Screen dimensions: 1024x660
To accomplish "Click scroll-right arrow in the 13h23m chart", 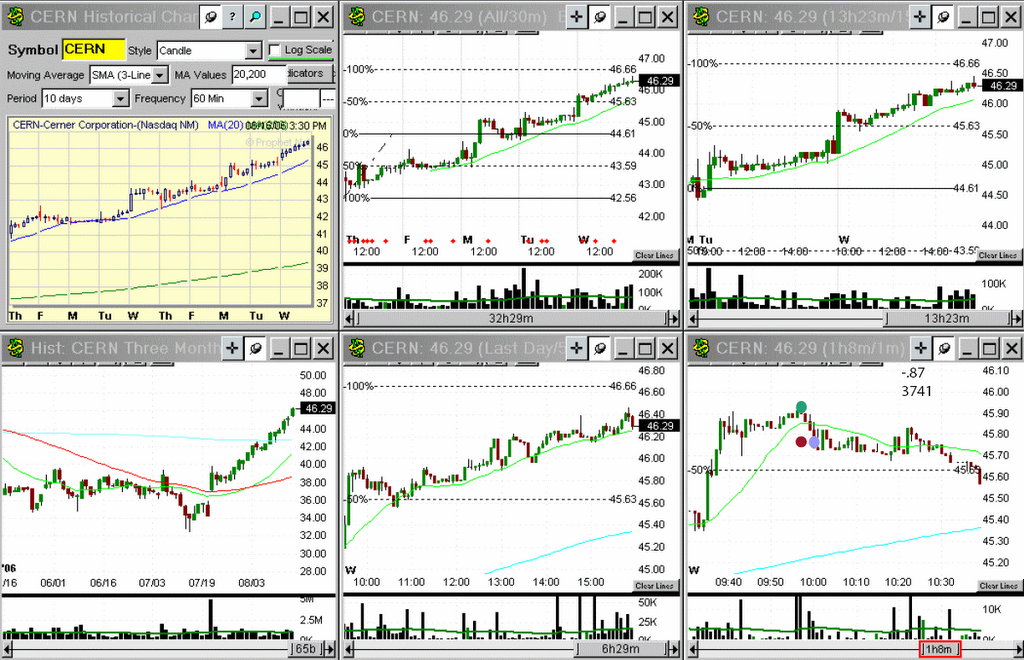I will coord(1016,319).
